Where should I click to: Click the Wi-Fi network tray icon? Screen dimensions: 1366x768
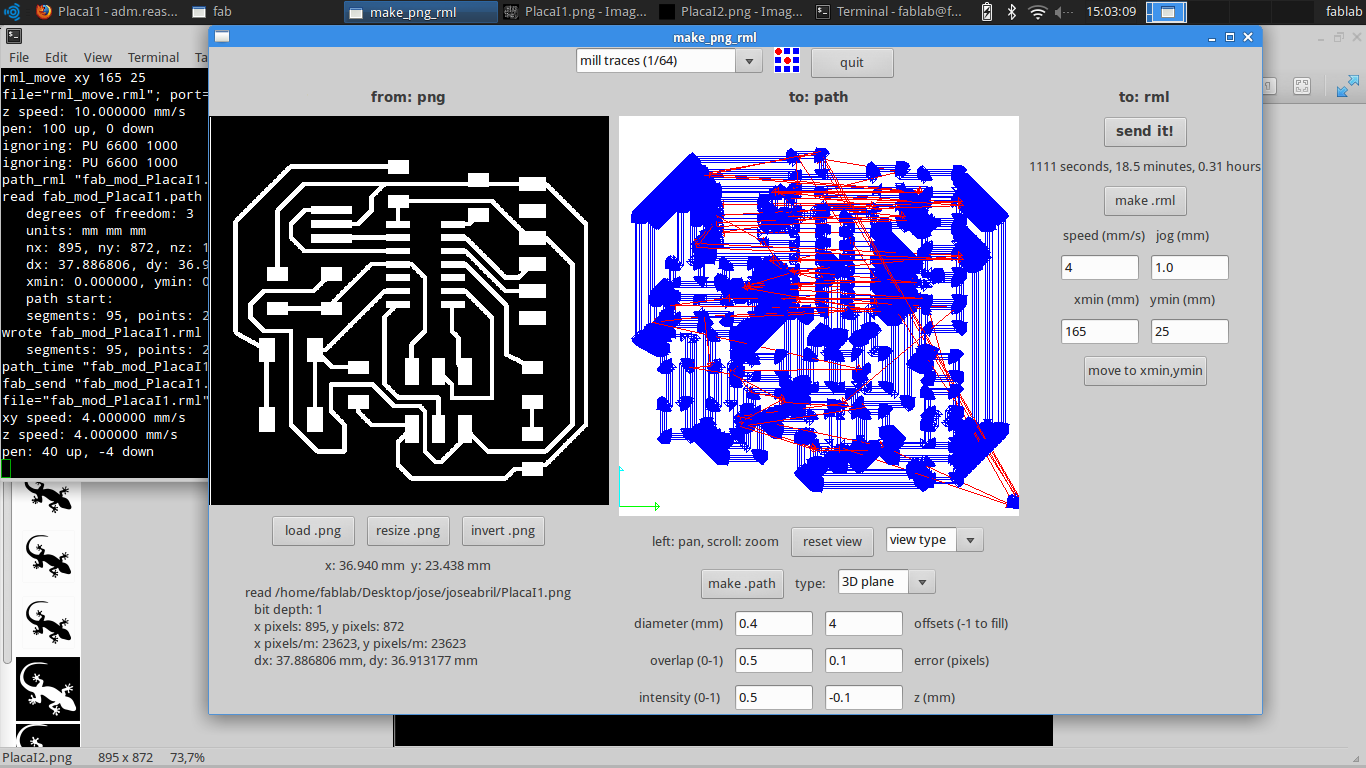(1038, 12)
